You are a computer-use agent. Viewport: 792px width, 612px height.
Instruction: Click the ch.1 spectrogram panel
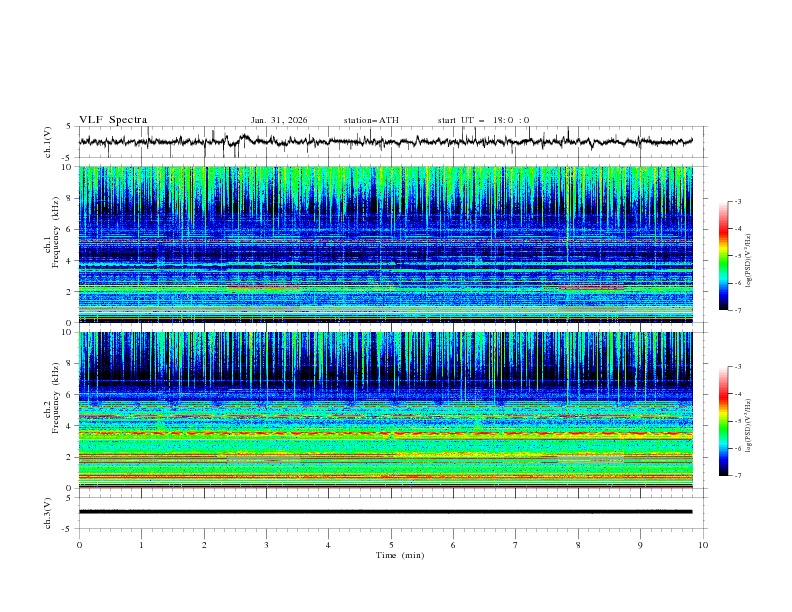click(386, 244)
